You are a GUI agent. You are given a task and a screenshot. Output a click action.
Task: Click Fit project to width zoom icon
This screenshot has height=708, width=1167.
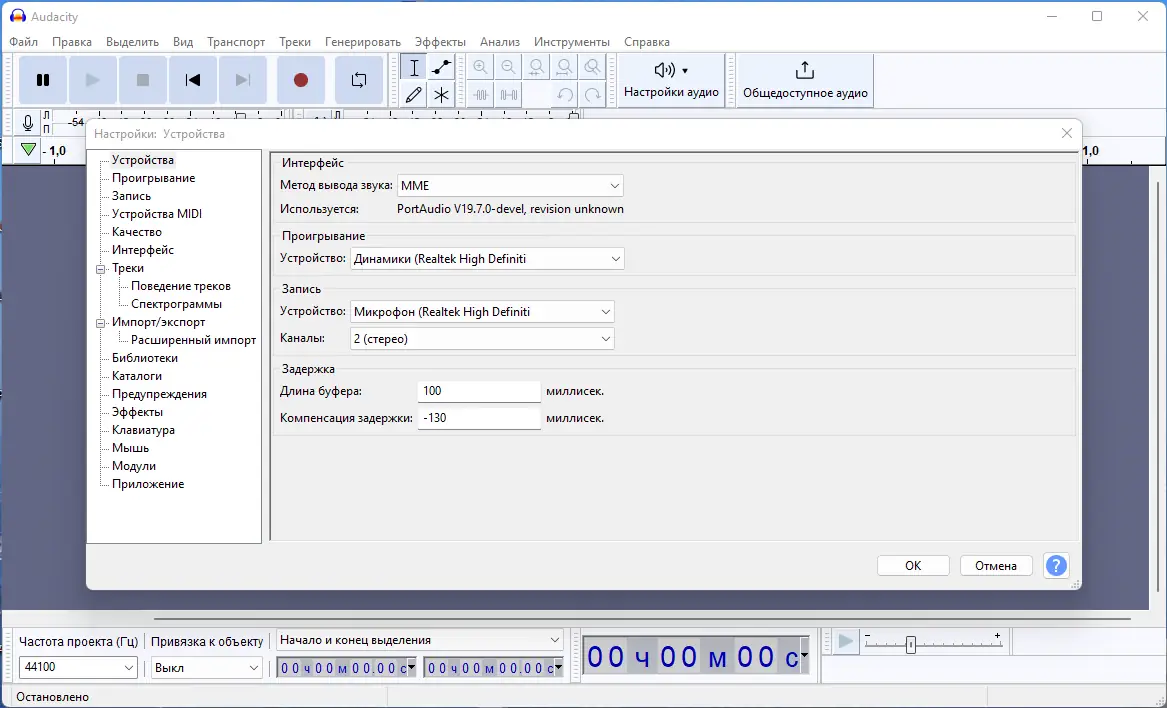click(x=564, y=68)
